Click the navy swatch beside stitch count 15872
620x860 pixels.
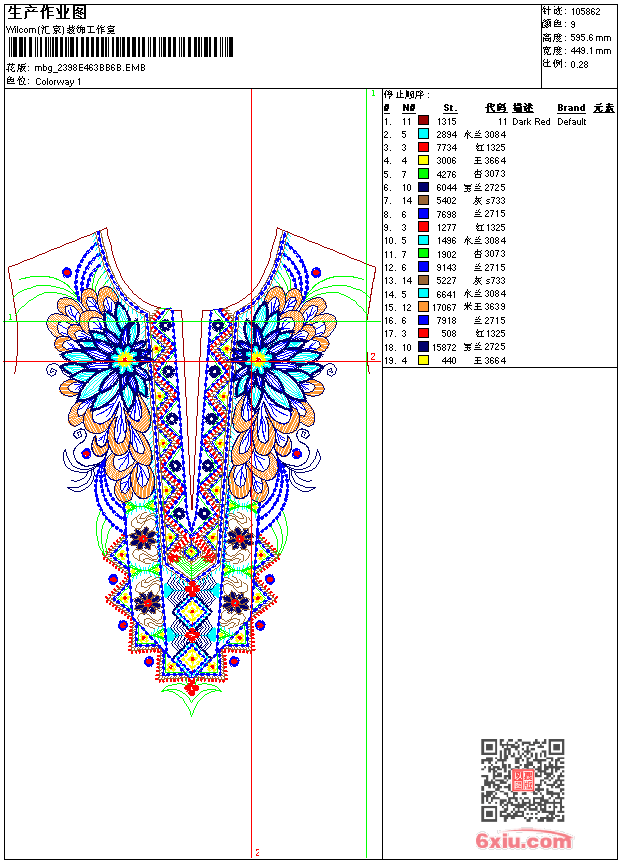(424, 347)
